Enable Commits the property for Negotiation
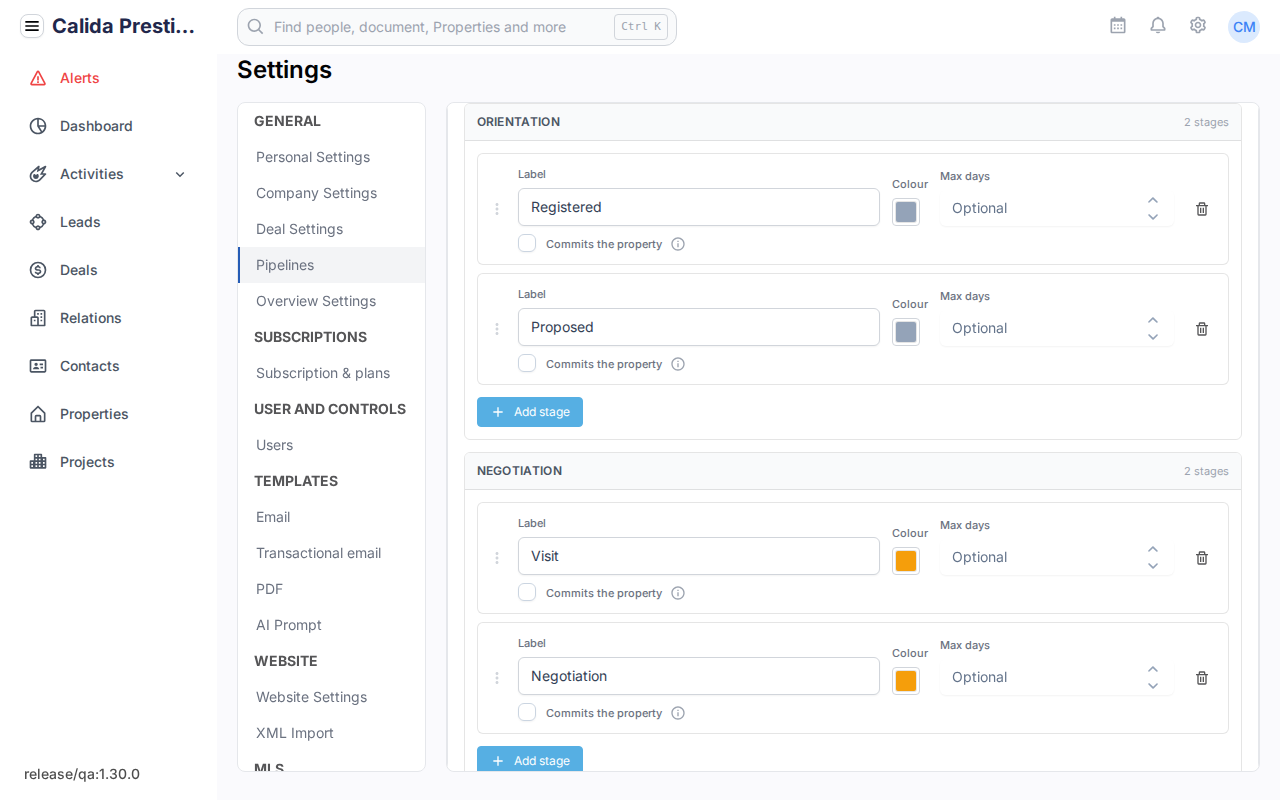This screenshot has width=1280, height=800. [527, 712]
